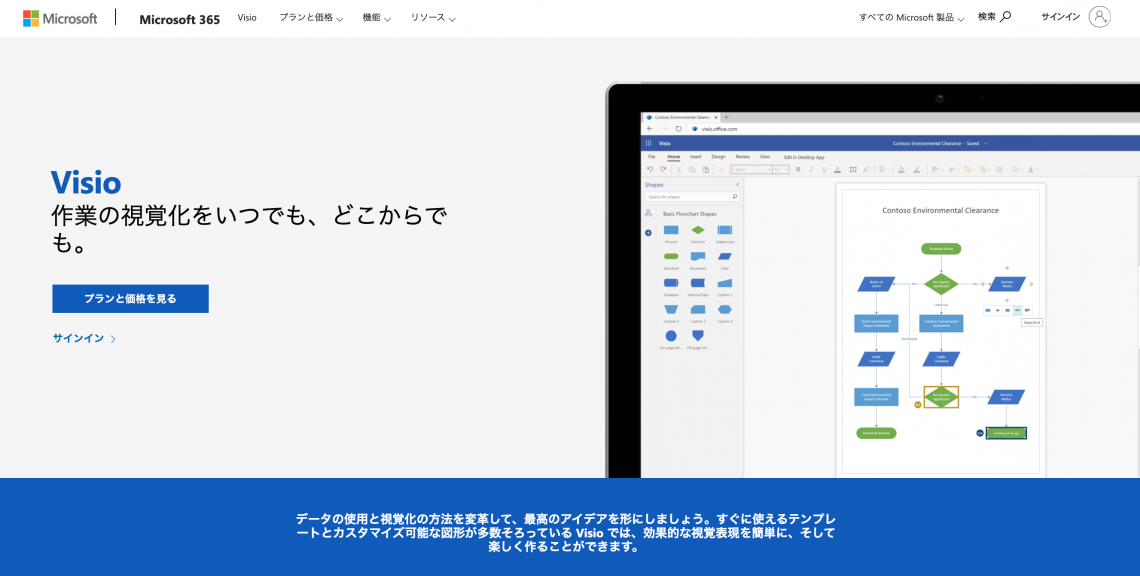Select the External Data shape
The height and width of the screenshot is (576, 1140).
tap(698, 283)
